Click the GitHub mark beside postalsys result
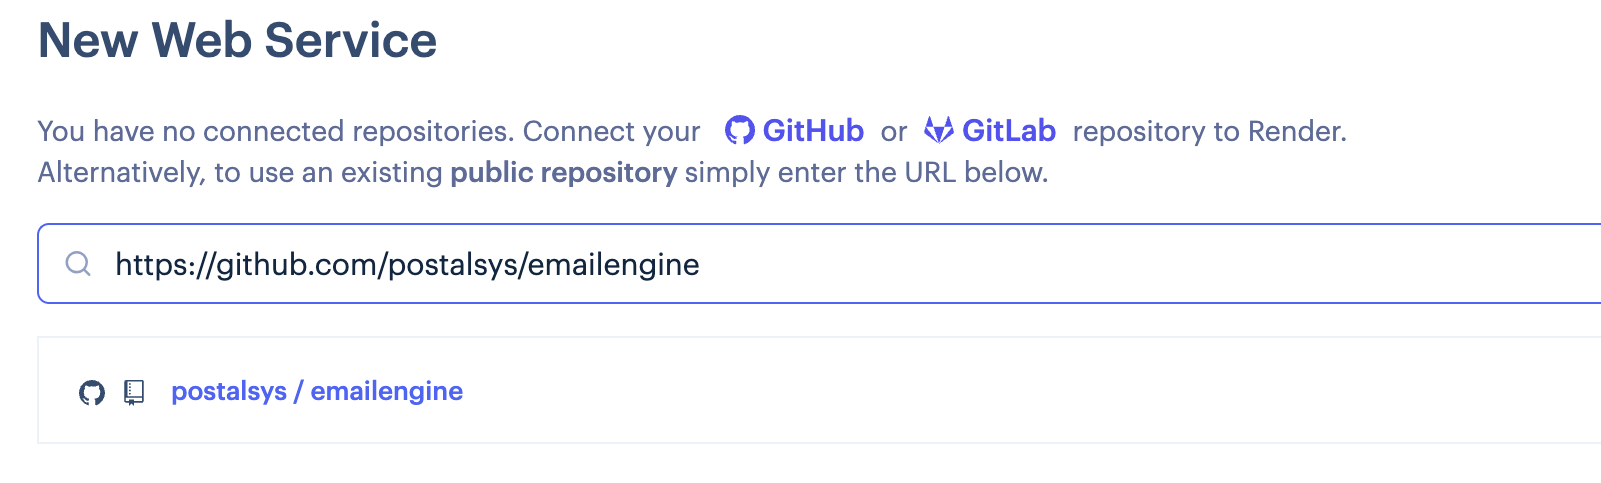1601x483 pixels. [92, 393]
